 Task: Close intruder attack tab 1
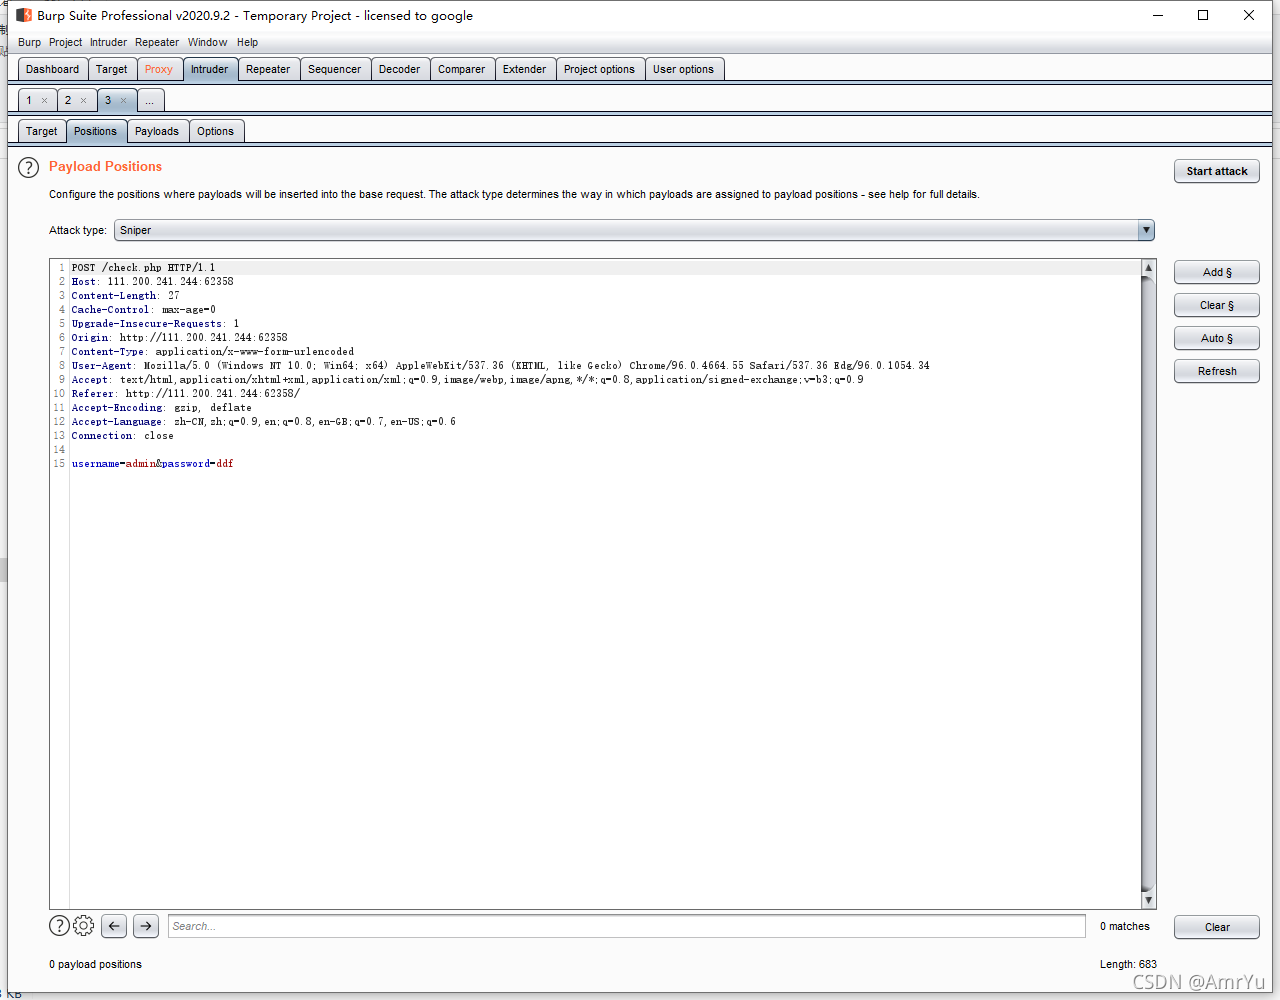click(x=44, y=100)
